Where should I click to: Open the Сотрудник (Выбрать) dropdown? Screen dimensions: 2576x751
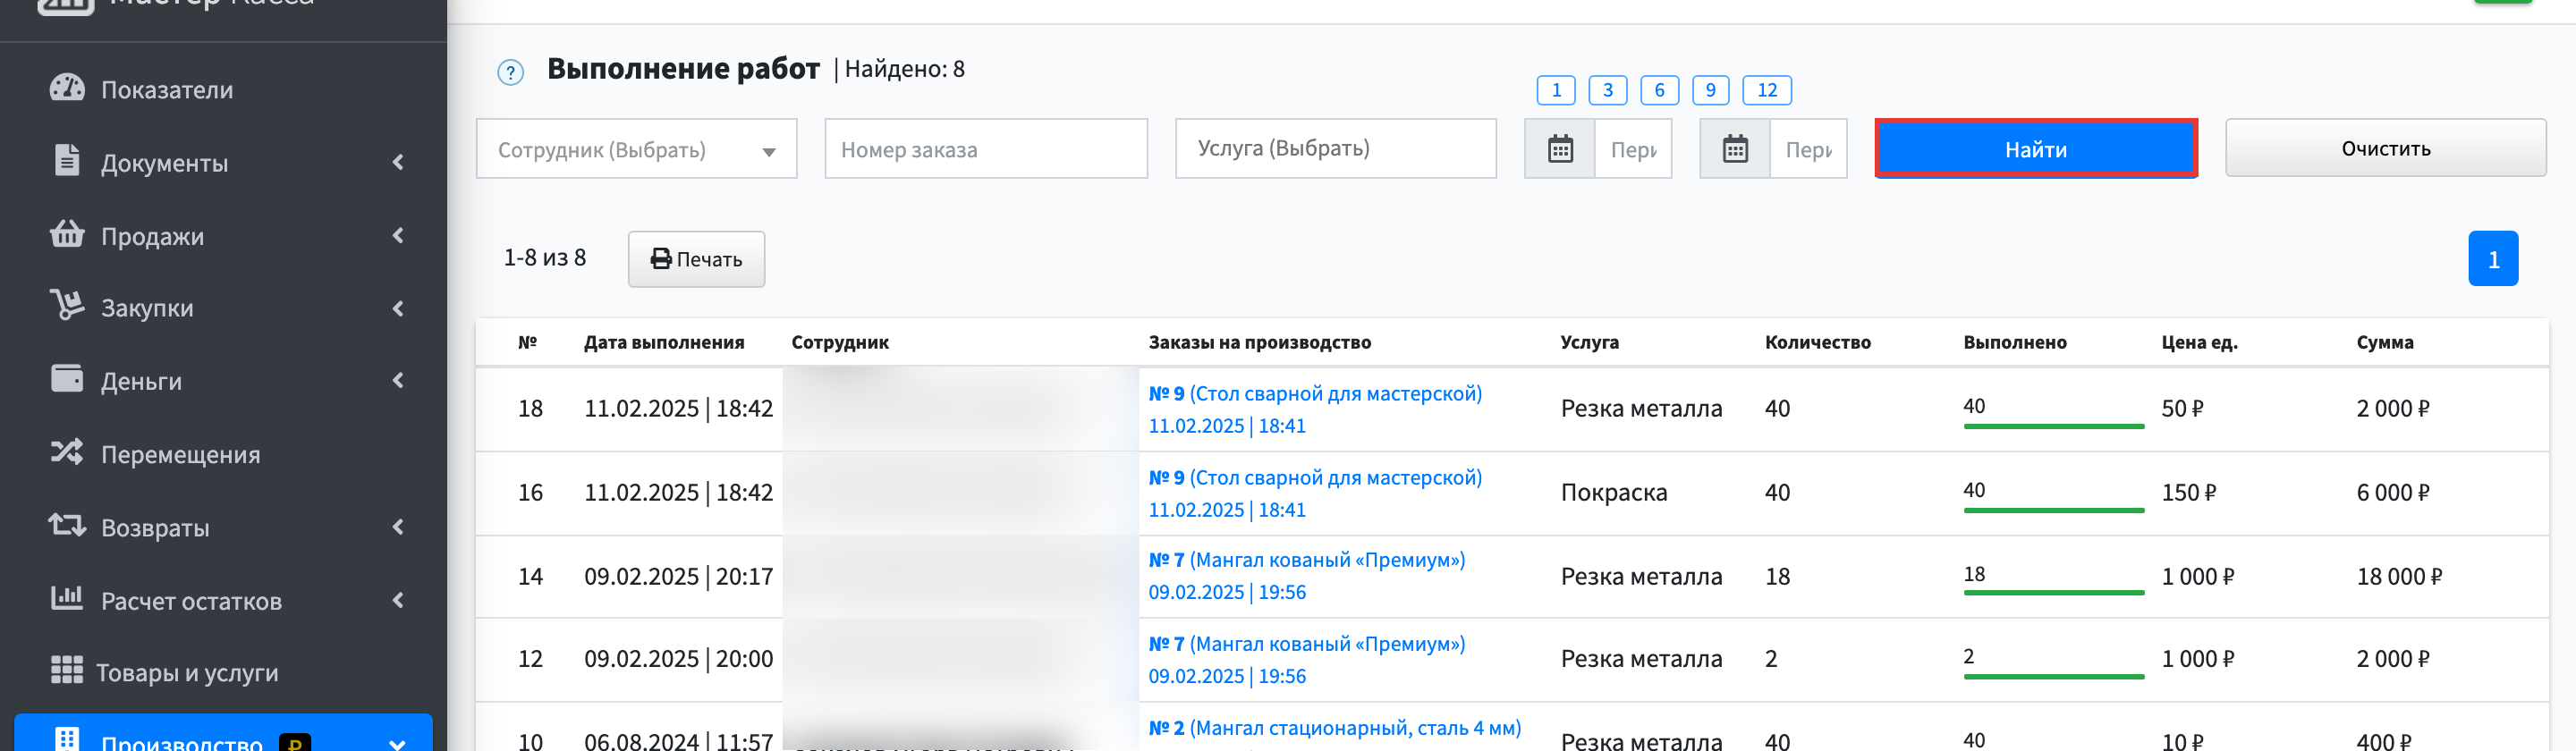[637, 149]
